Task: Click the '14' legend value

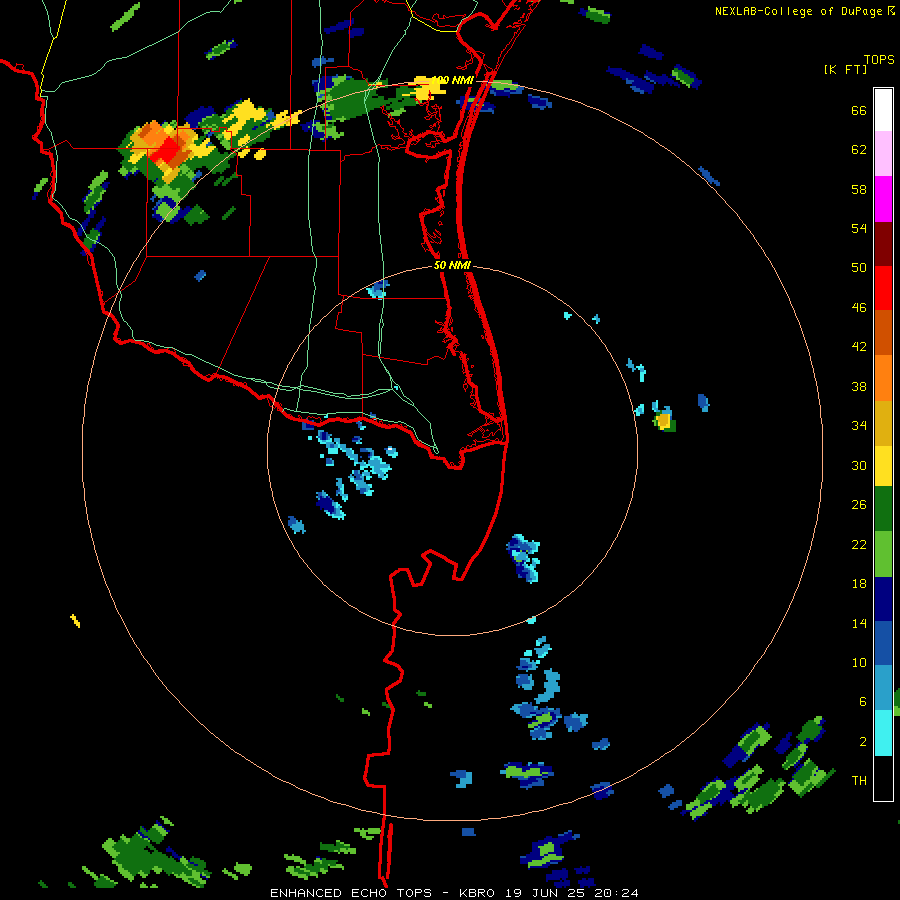Action: pyautogui.click(x=859, y=623)
